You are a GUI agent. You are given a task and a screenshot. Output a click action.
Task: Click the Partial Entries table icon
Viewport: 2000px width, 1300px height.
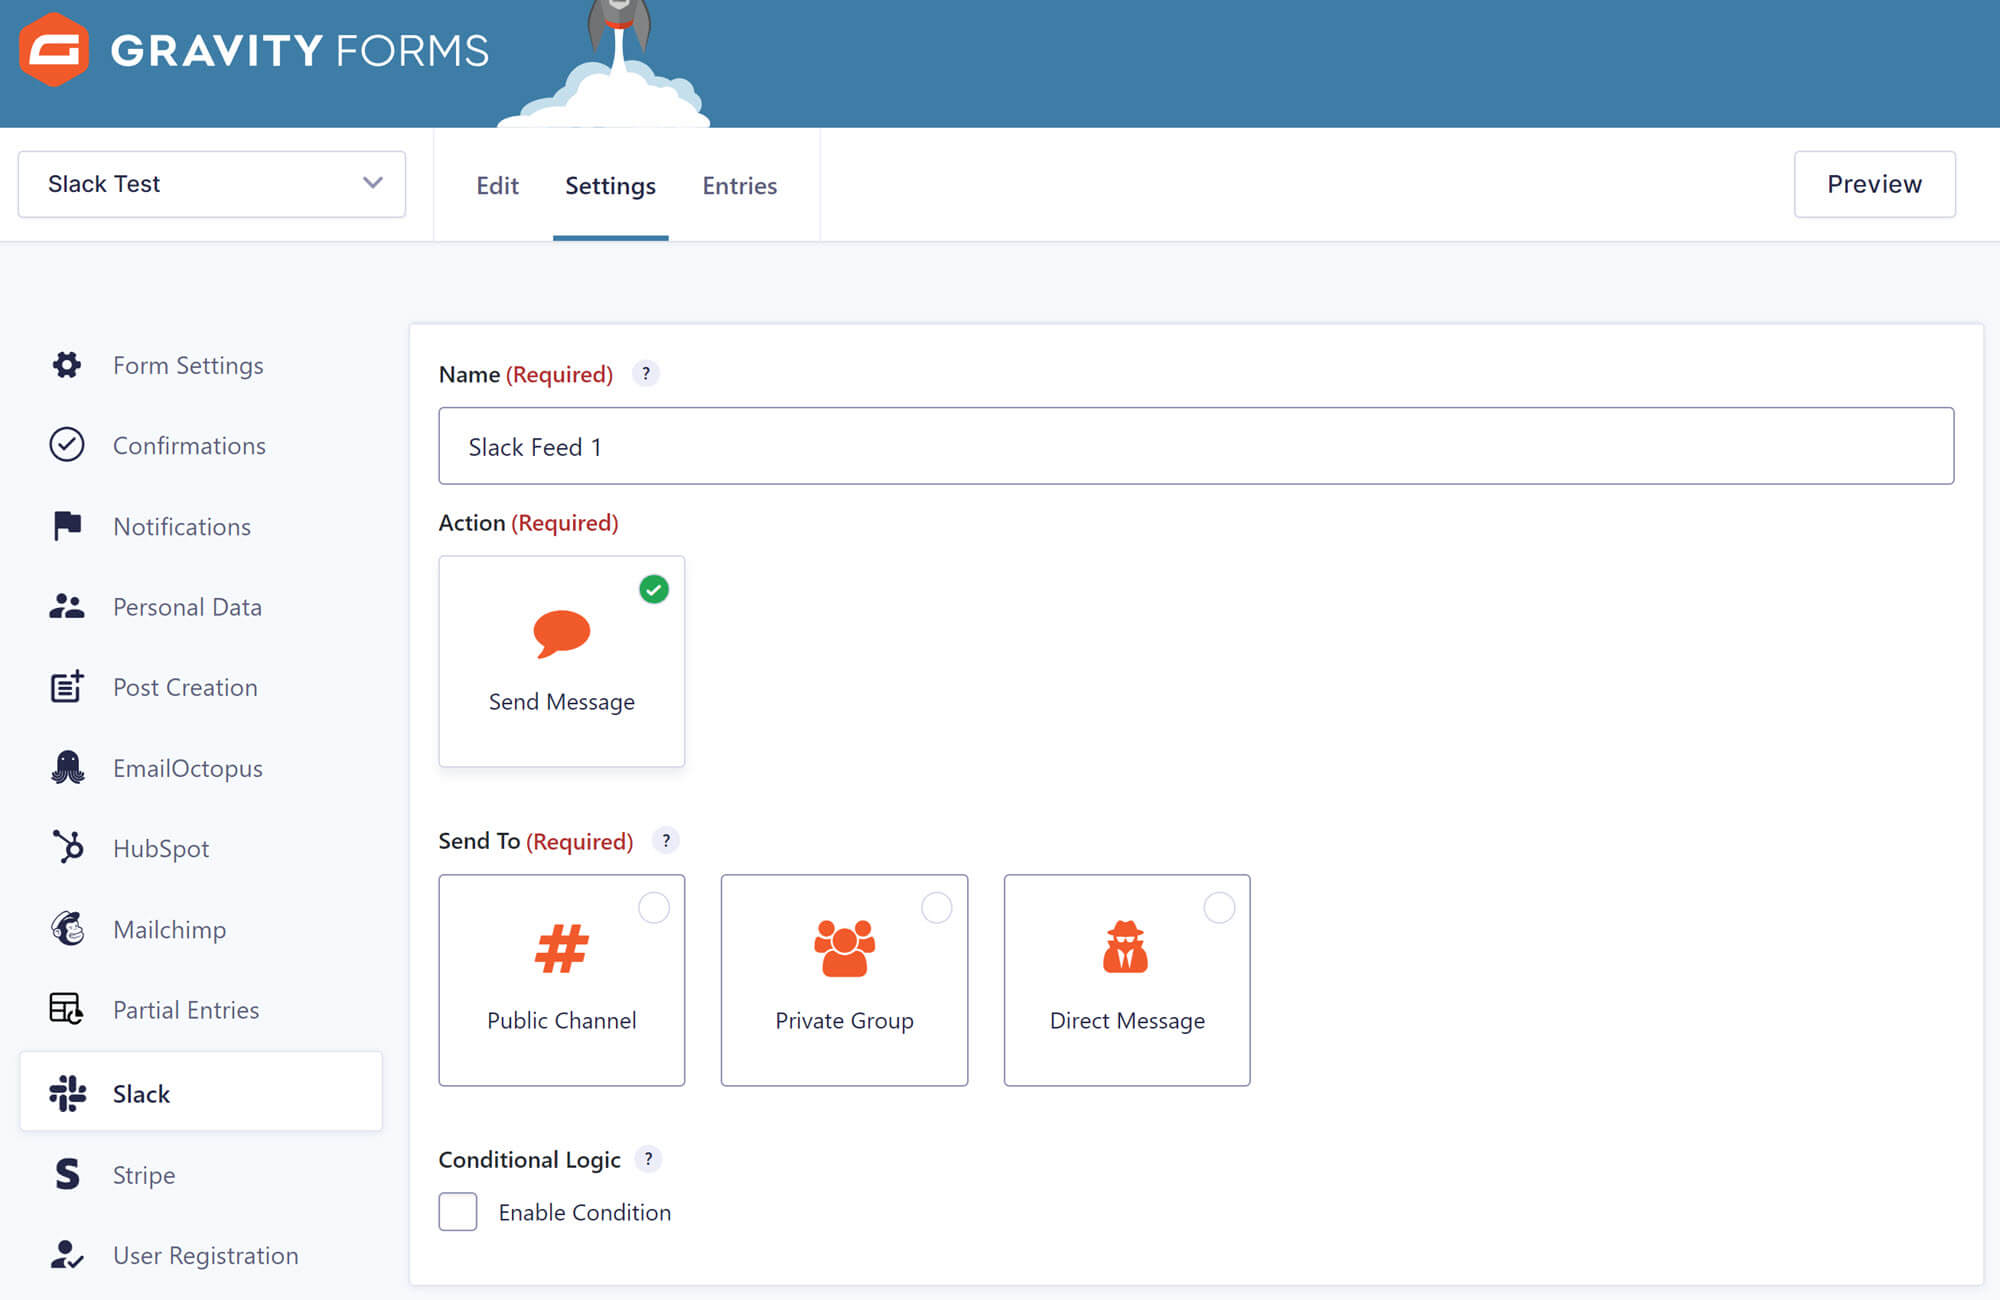(67, 1009)
